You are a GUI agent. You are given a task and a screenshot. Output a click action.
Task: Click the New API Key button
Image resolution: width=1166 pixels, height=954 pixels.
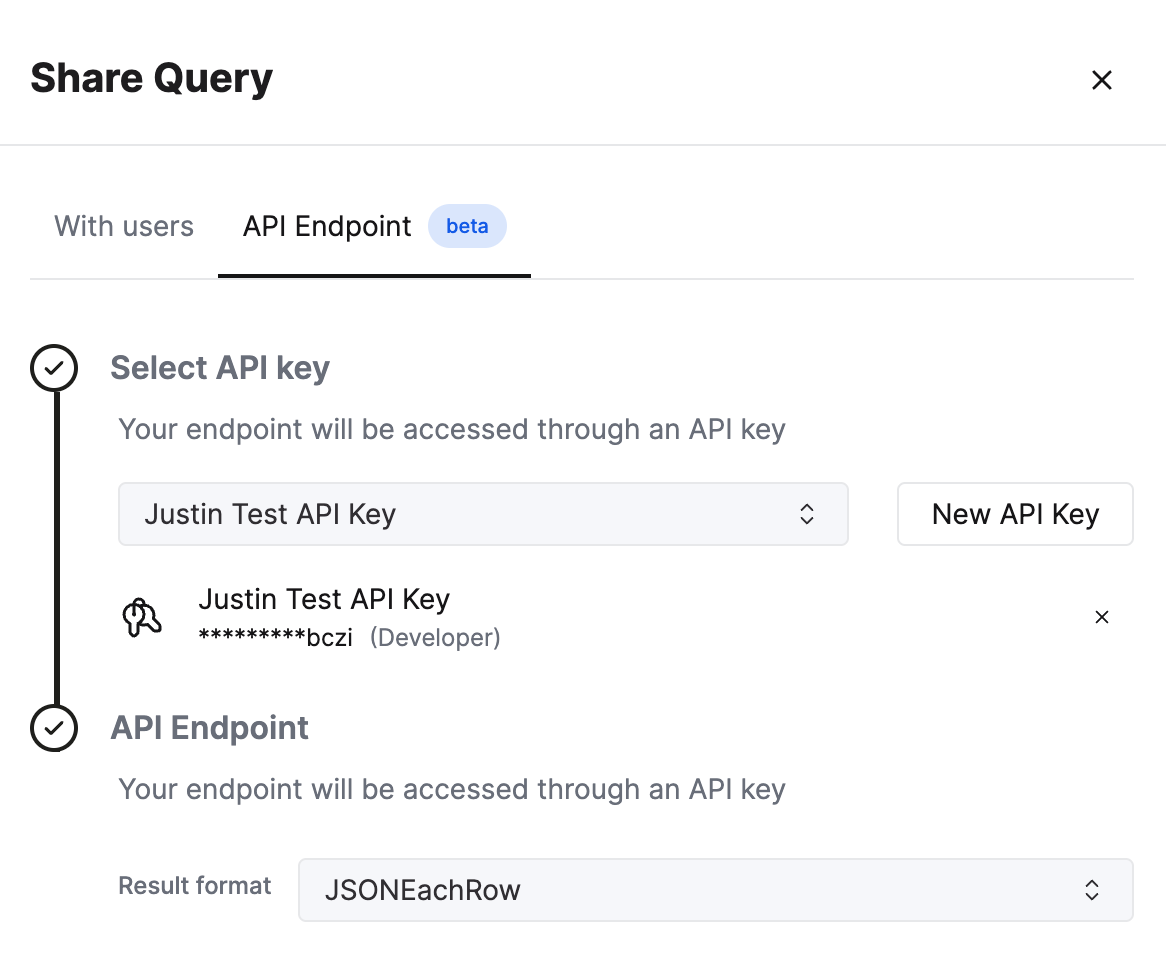[x=1014, y=514]
